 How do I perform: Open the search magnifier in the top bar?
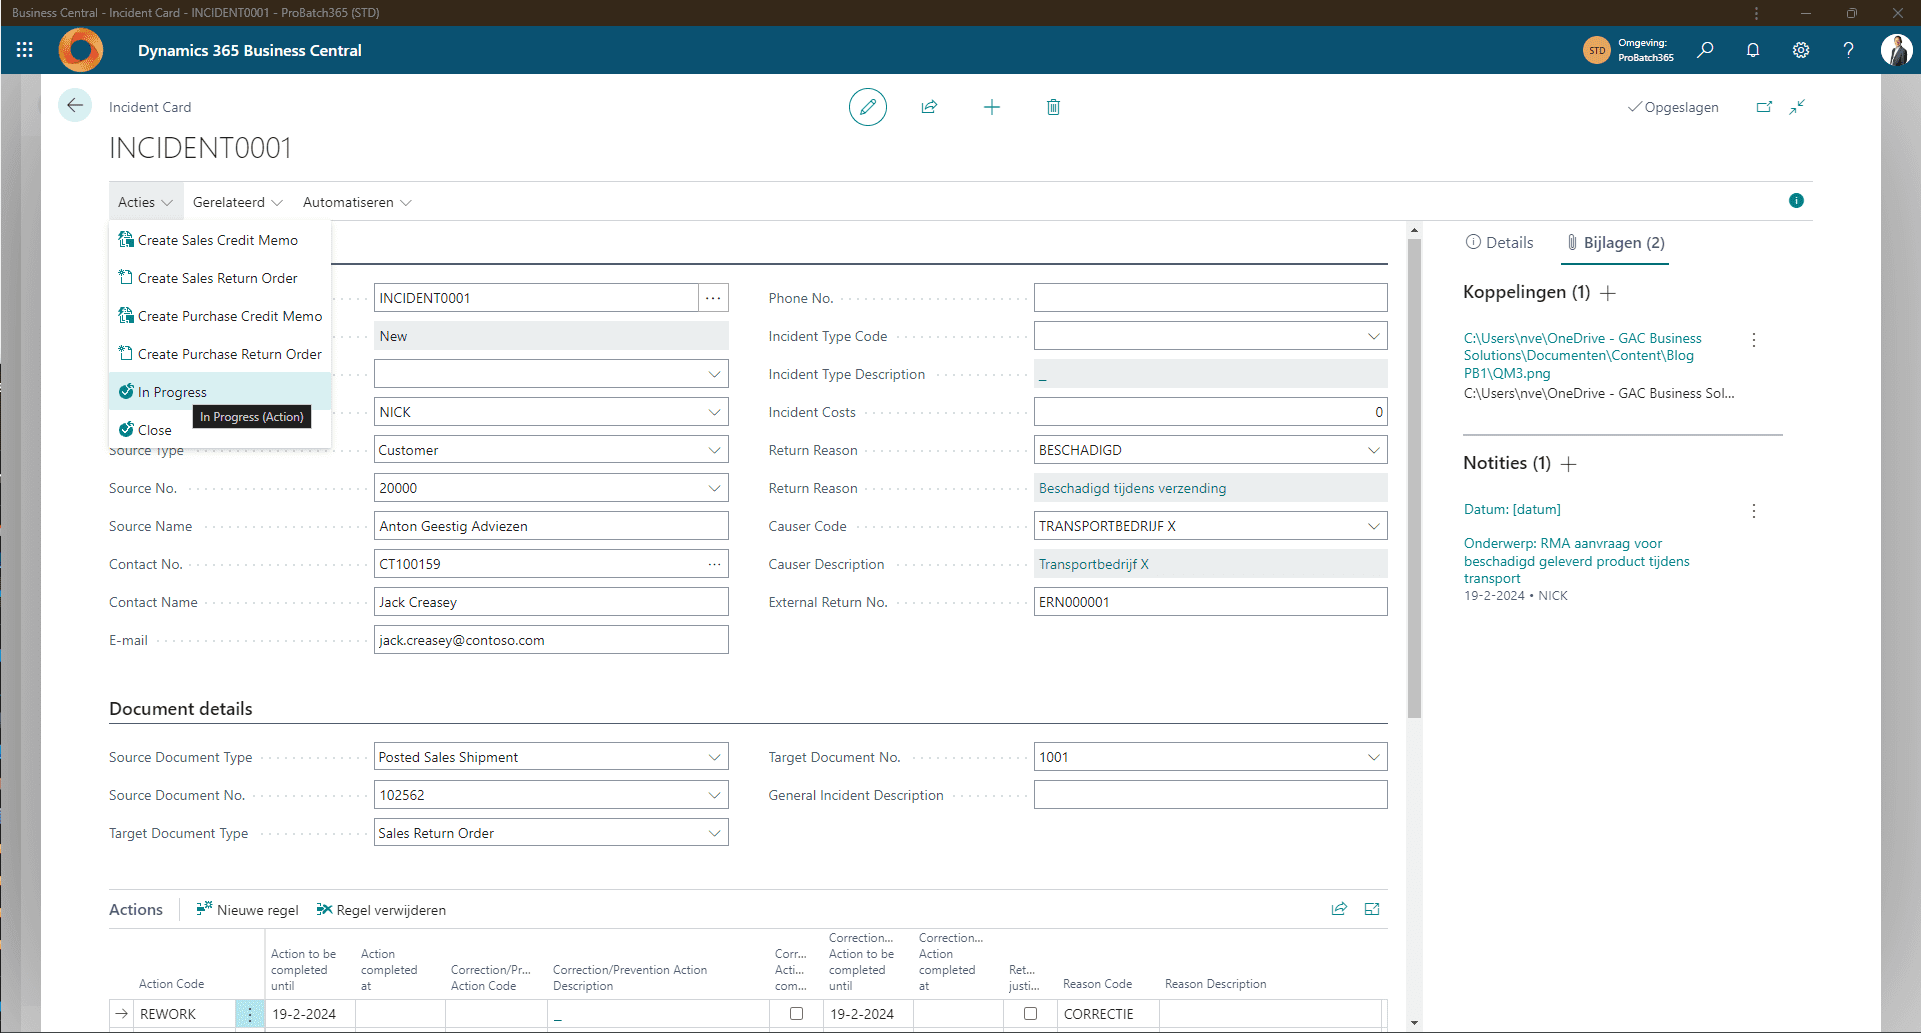click(x=1705, y=50)
